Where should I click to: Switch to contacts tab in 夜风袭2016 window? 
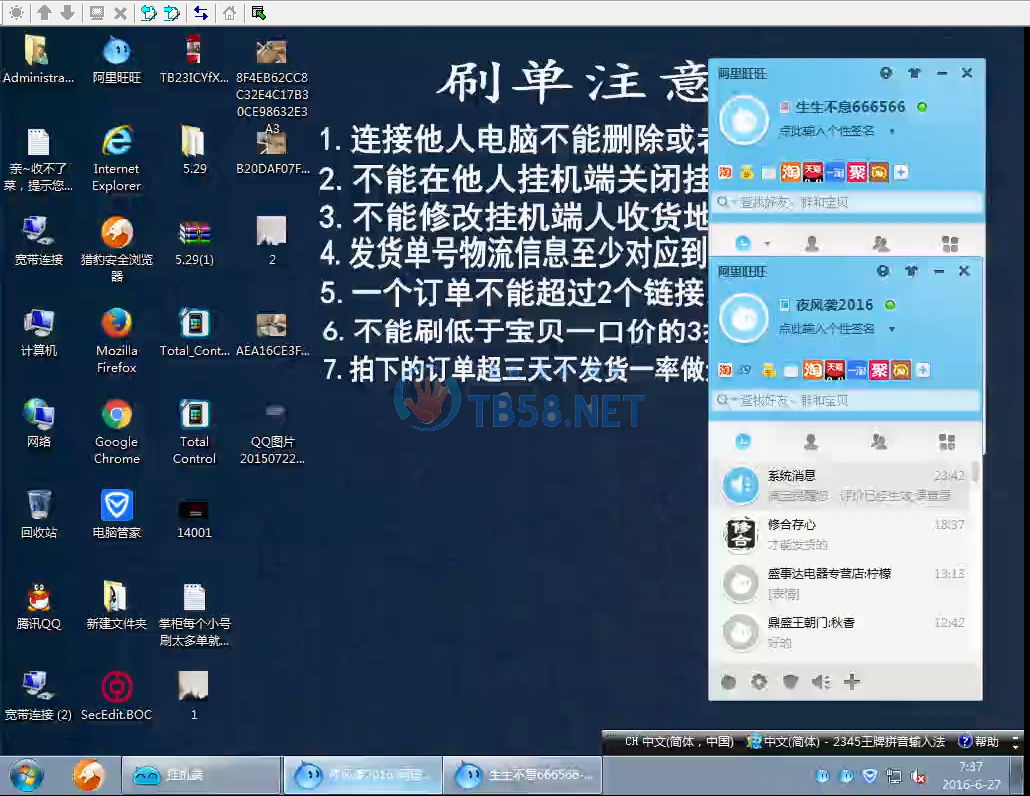(811, 441)
